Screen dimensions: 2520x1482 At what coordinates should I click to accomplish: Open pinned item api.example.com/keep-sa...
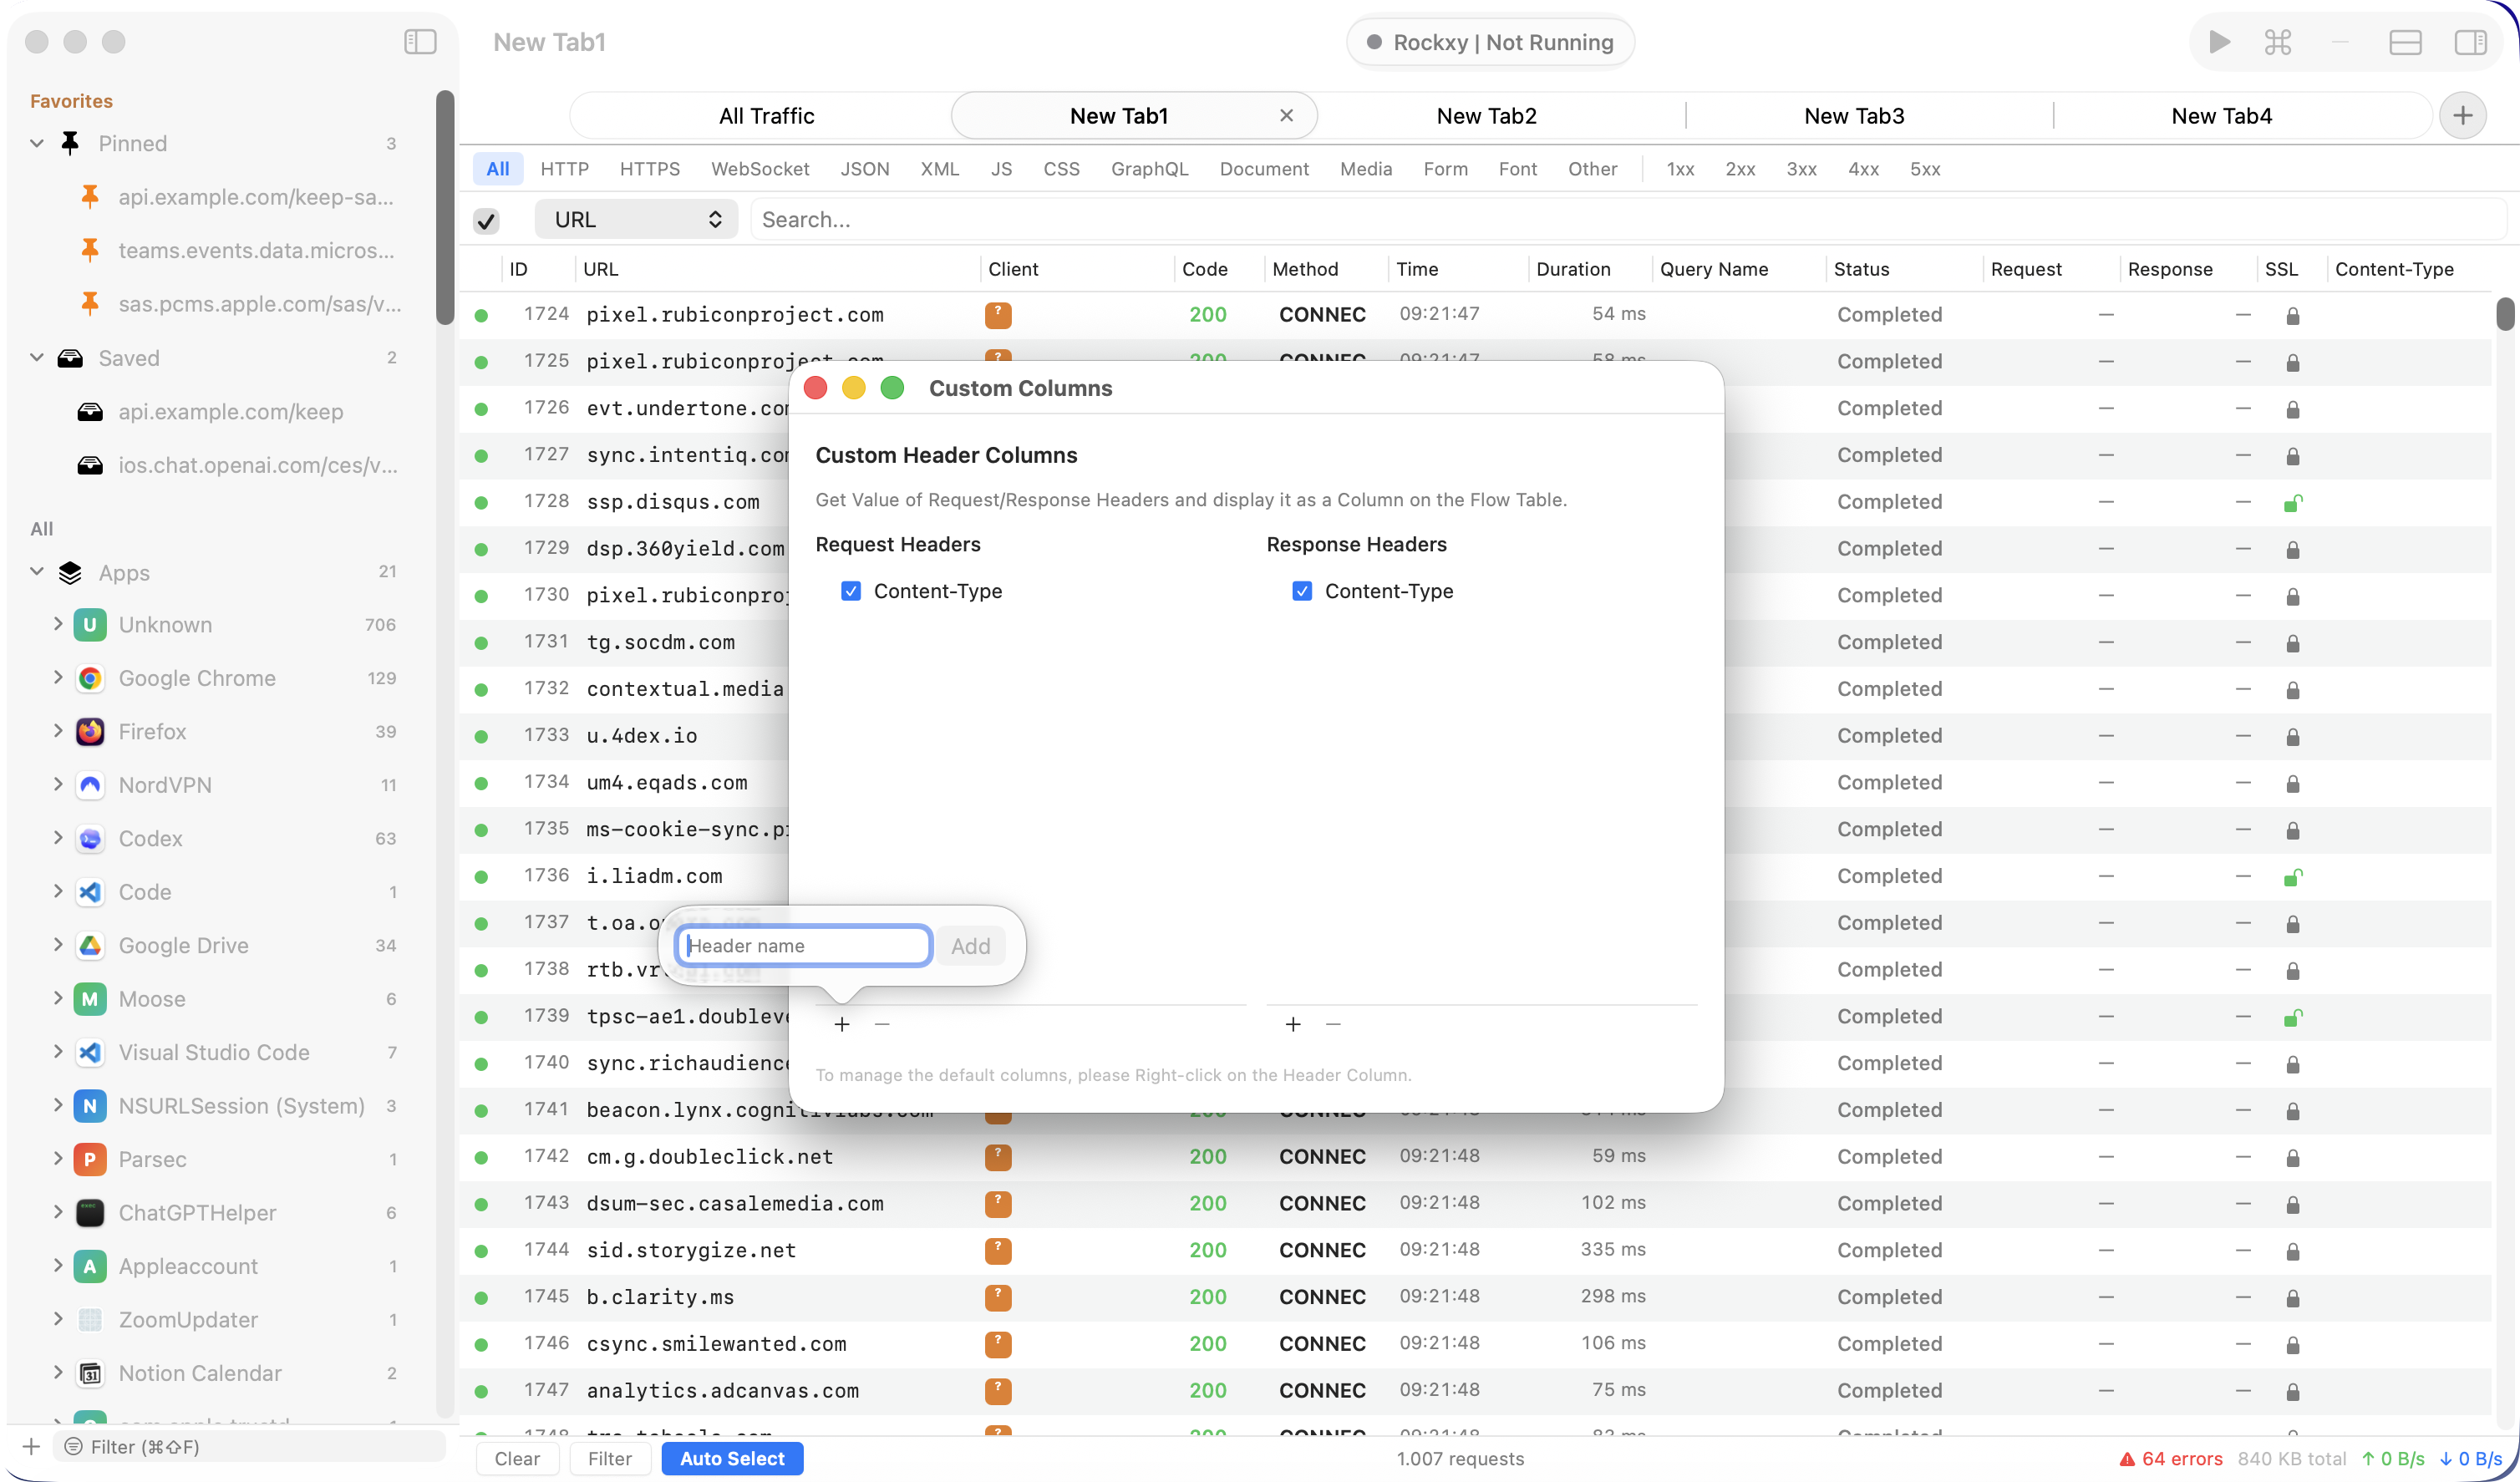tap(255, 197)
